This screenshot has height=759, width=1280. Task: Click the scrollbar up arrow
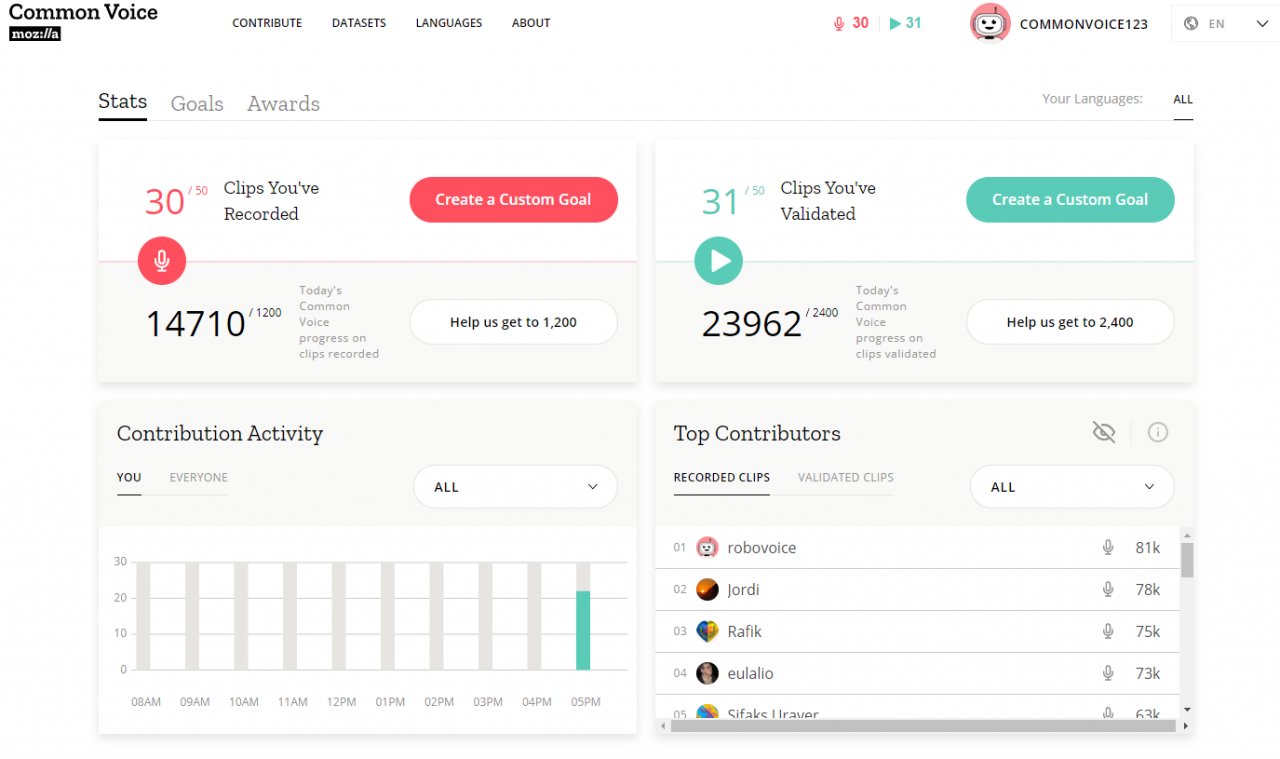tap(1187, 534)
